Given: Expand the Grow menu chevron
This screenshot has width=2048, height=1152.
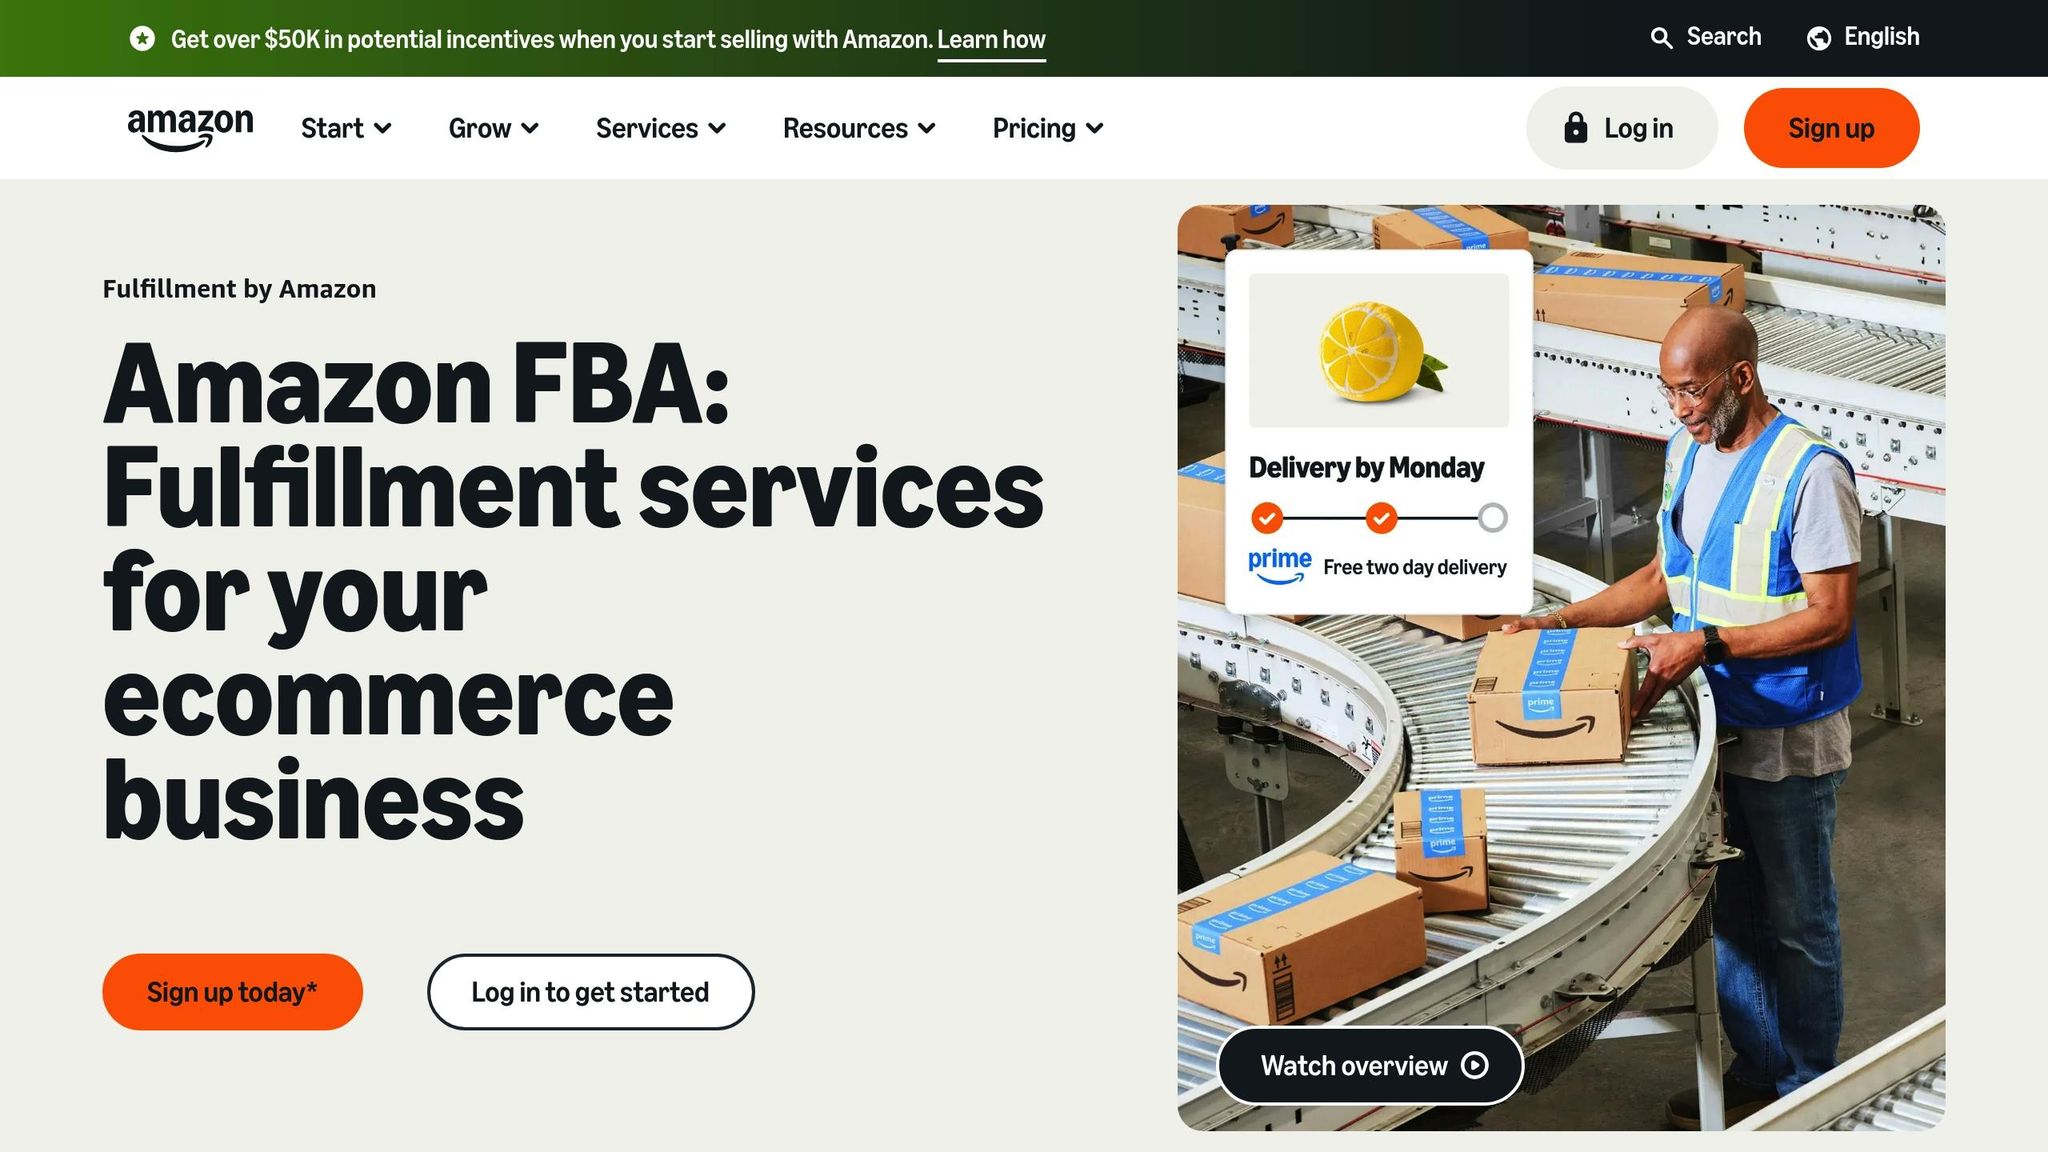Looking at the screenshot, I should (530, 129).
